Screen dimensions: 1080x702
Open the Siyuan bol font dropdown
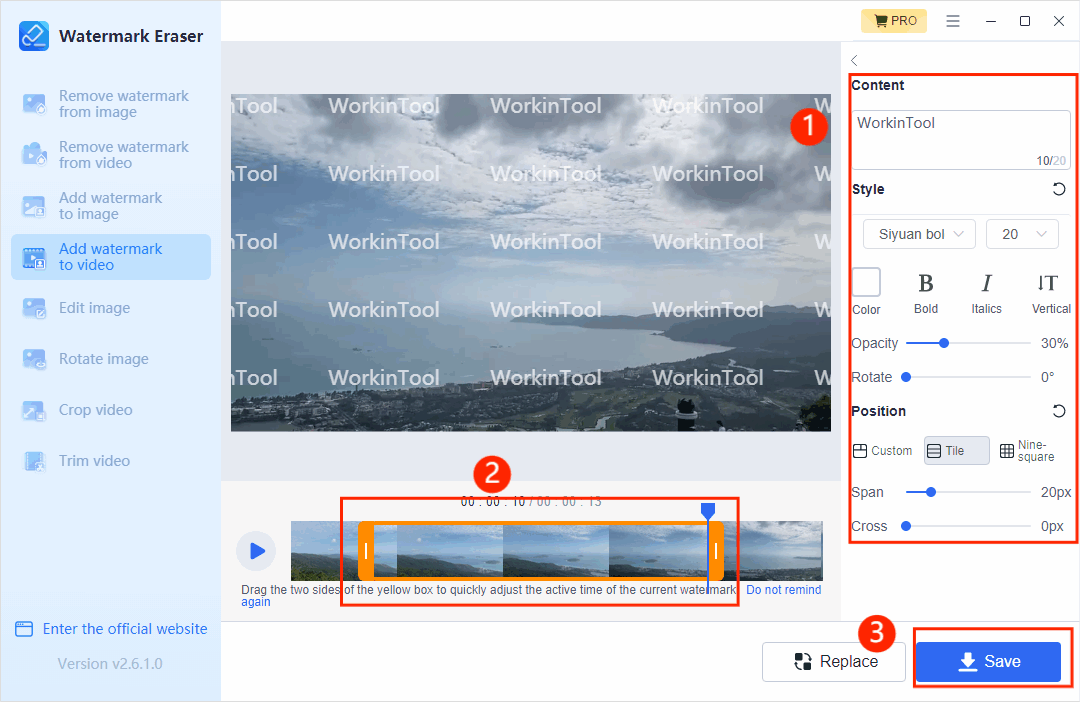[x=919, y=234]
